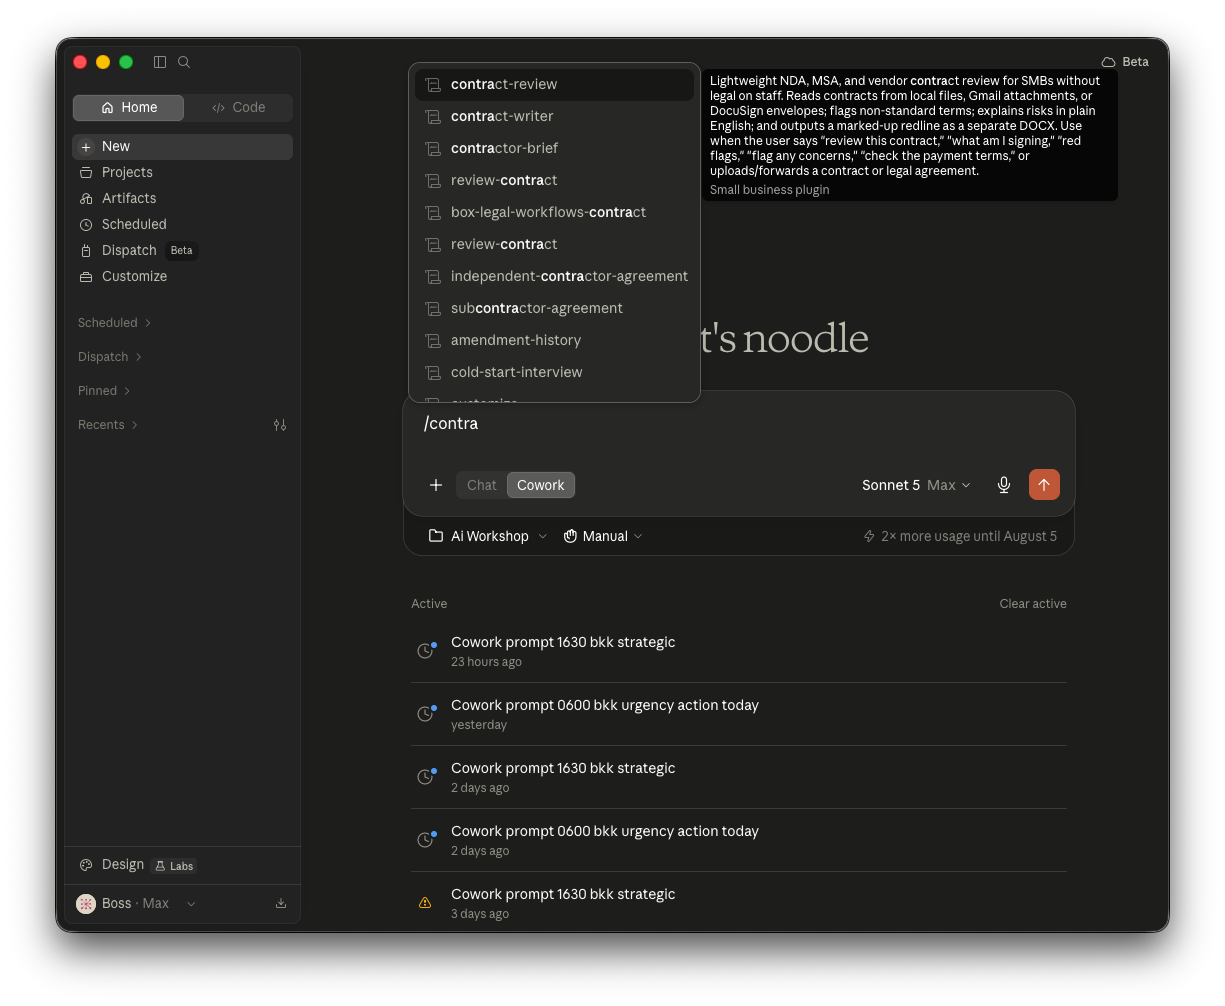Click the cold-start-interview skill icon
The height and width of the screenshot is (1006, 1225).
433,373
